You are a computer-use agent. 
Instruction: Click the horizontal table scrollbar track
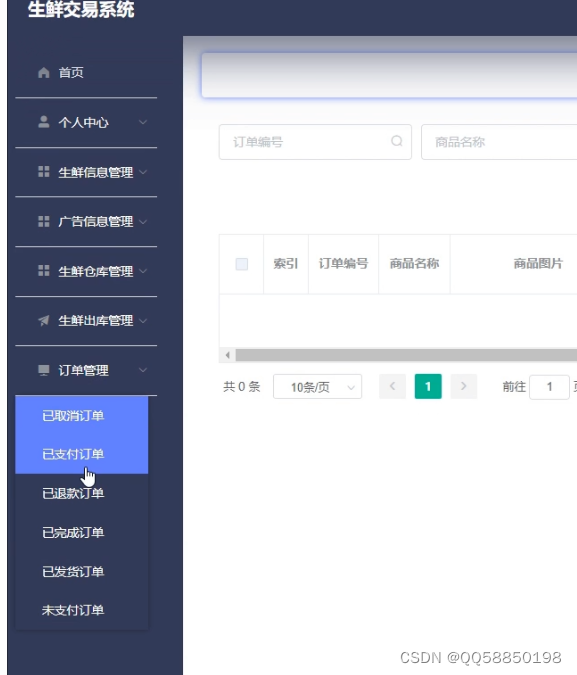coord(406,355)
